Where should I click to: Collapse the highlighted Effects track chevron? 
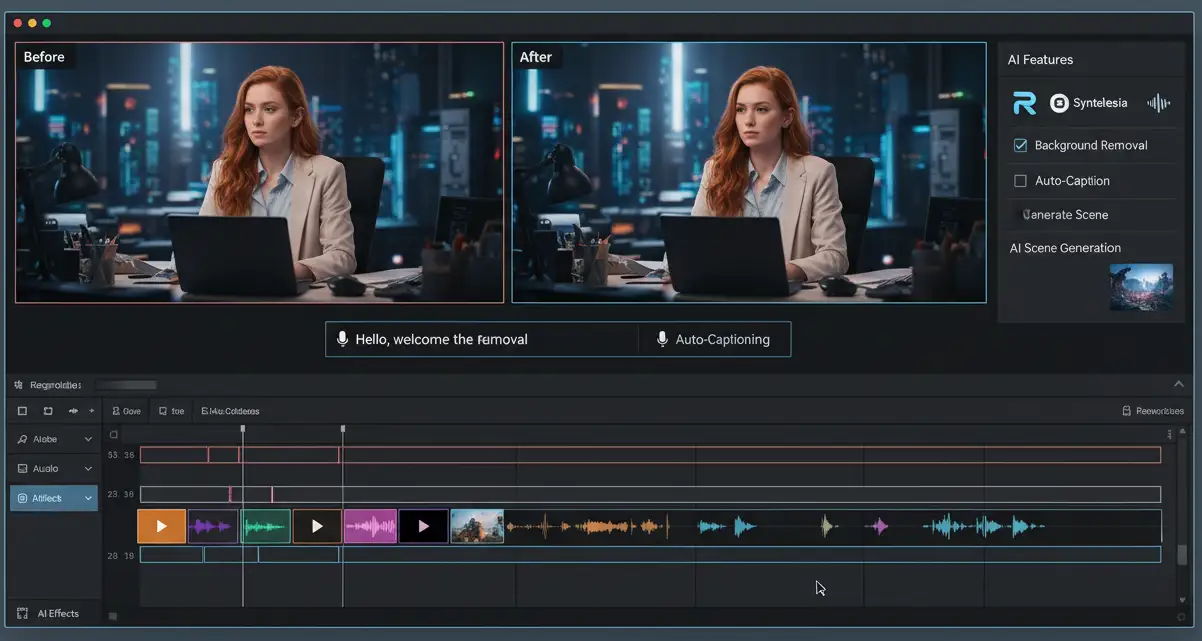tap(87, 496)
